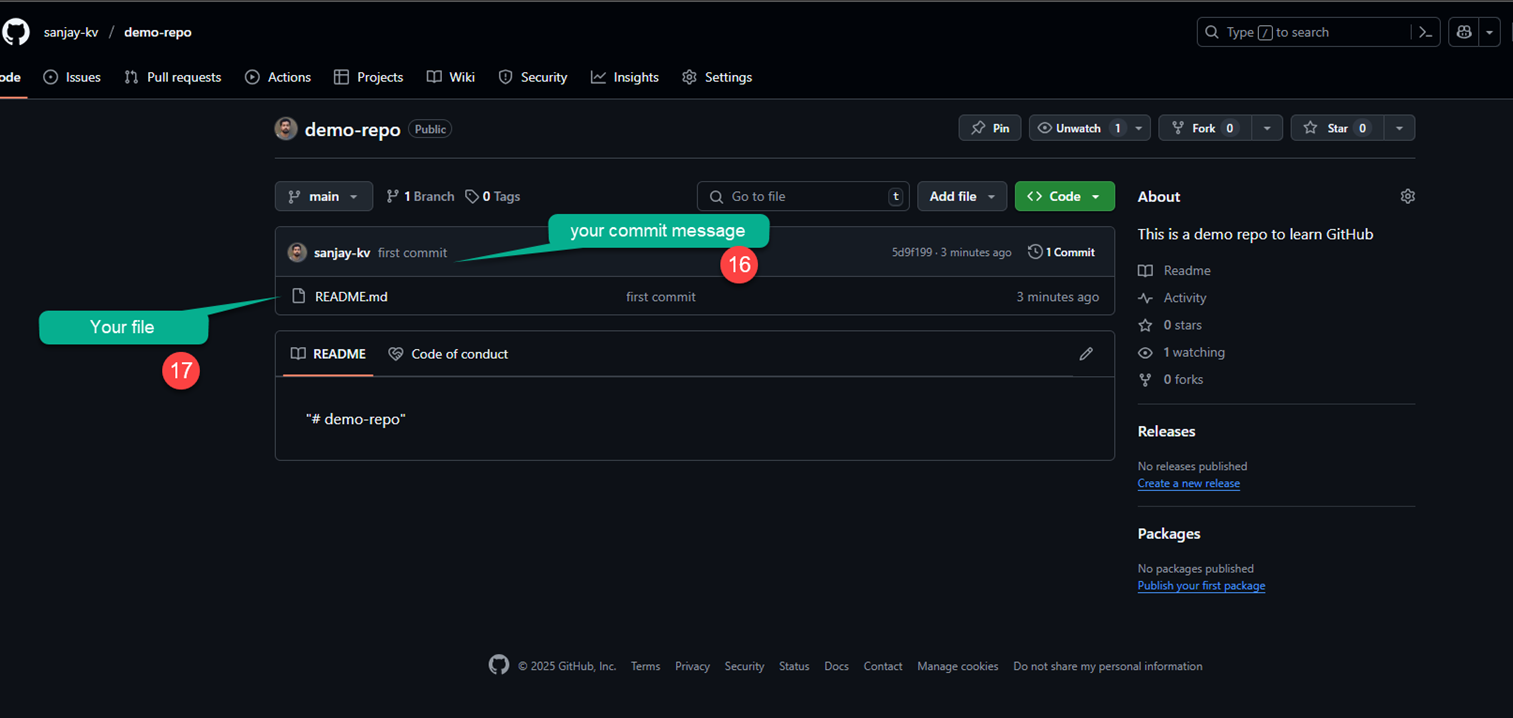1513x718 pixels.
Task: View commit history via the 1 Commit clock icon
Action: pos(1035,251)
